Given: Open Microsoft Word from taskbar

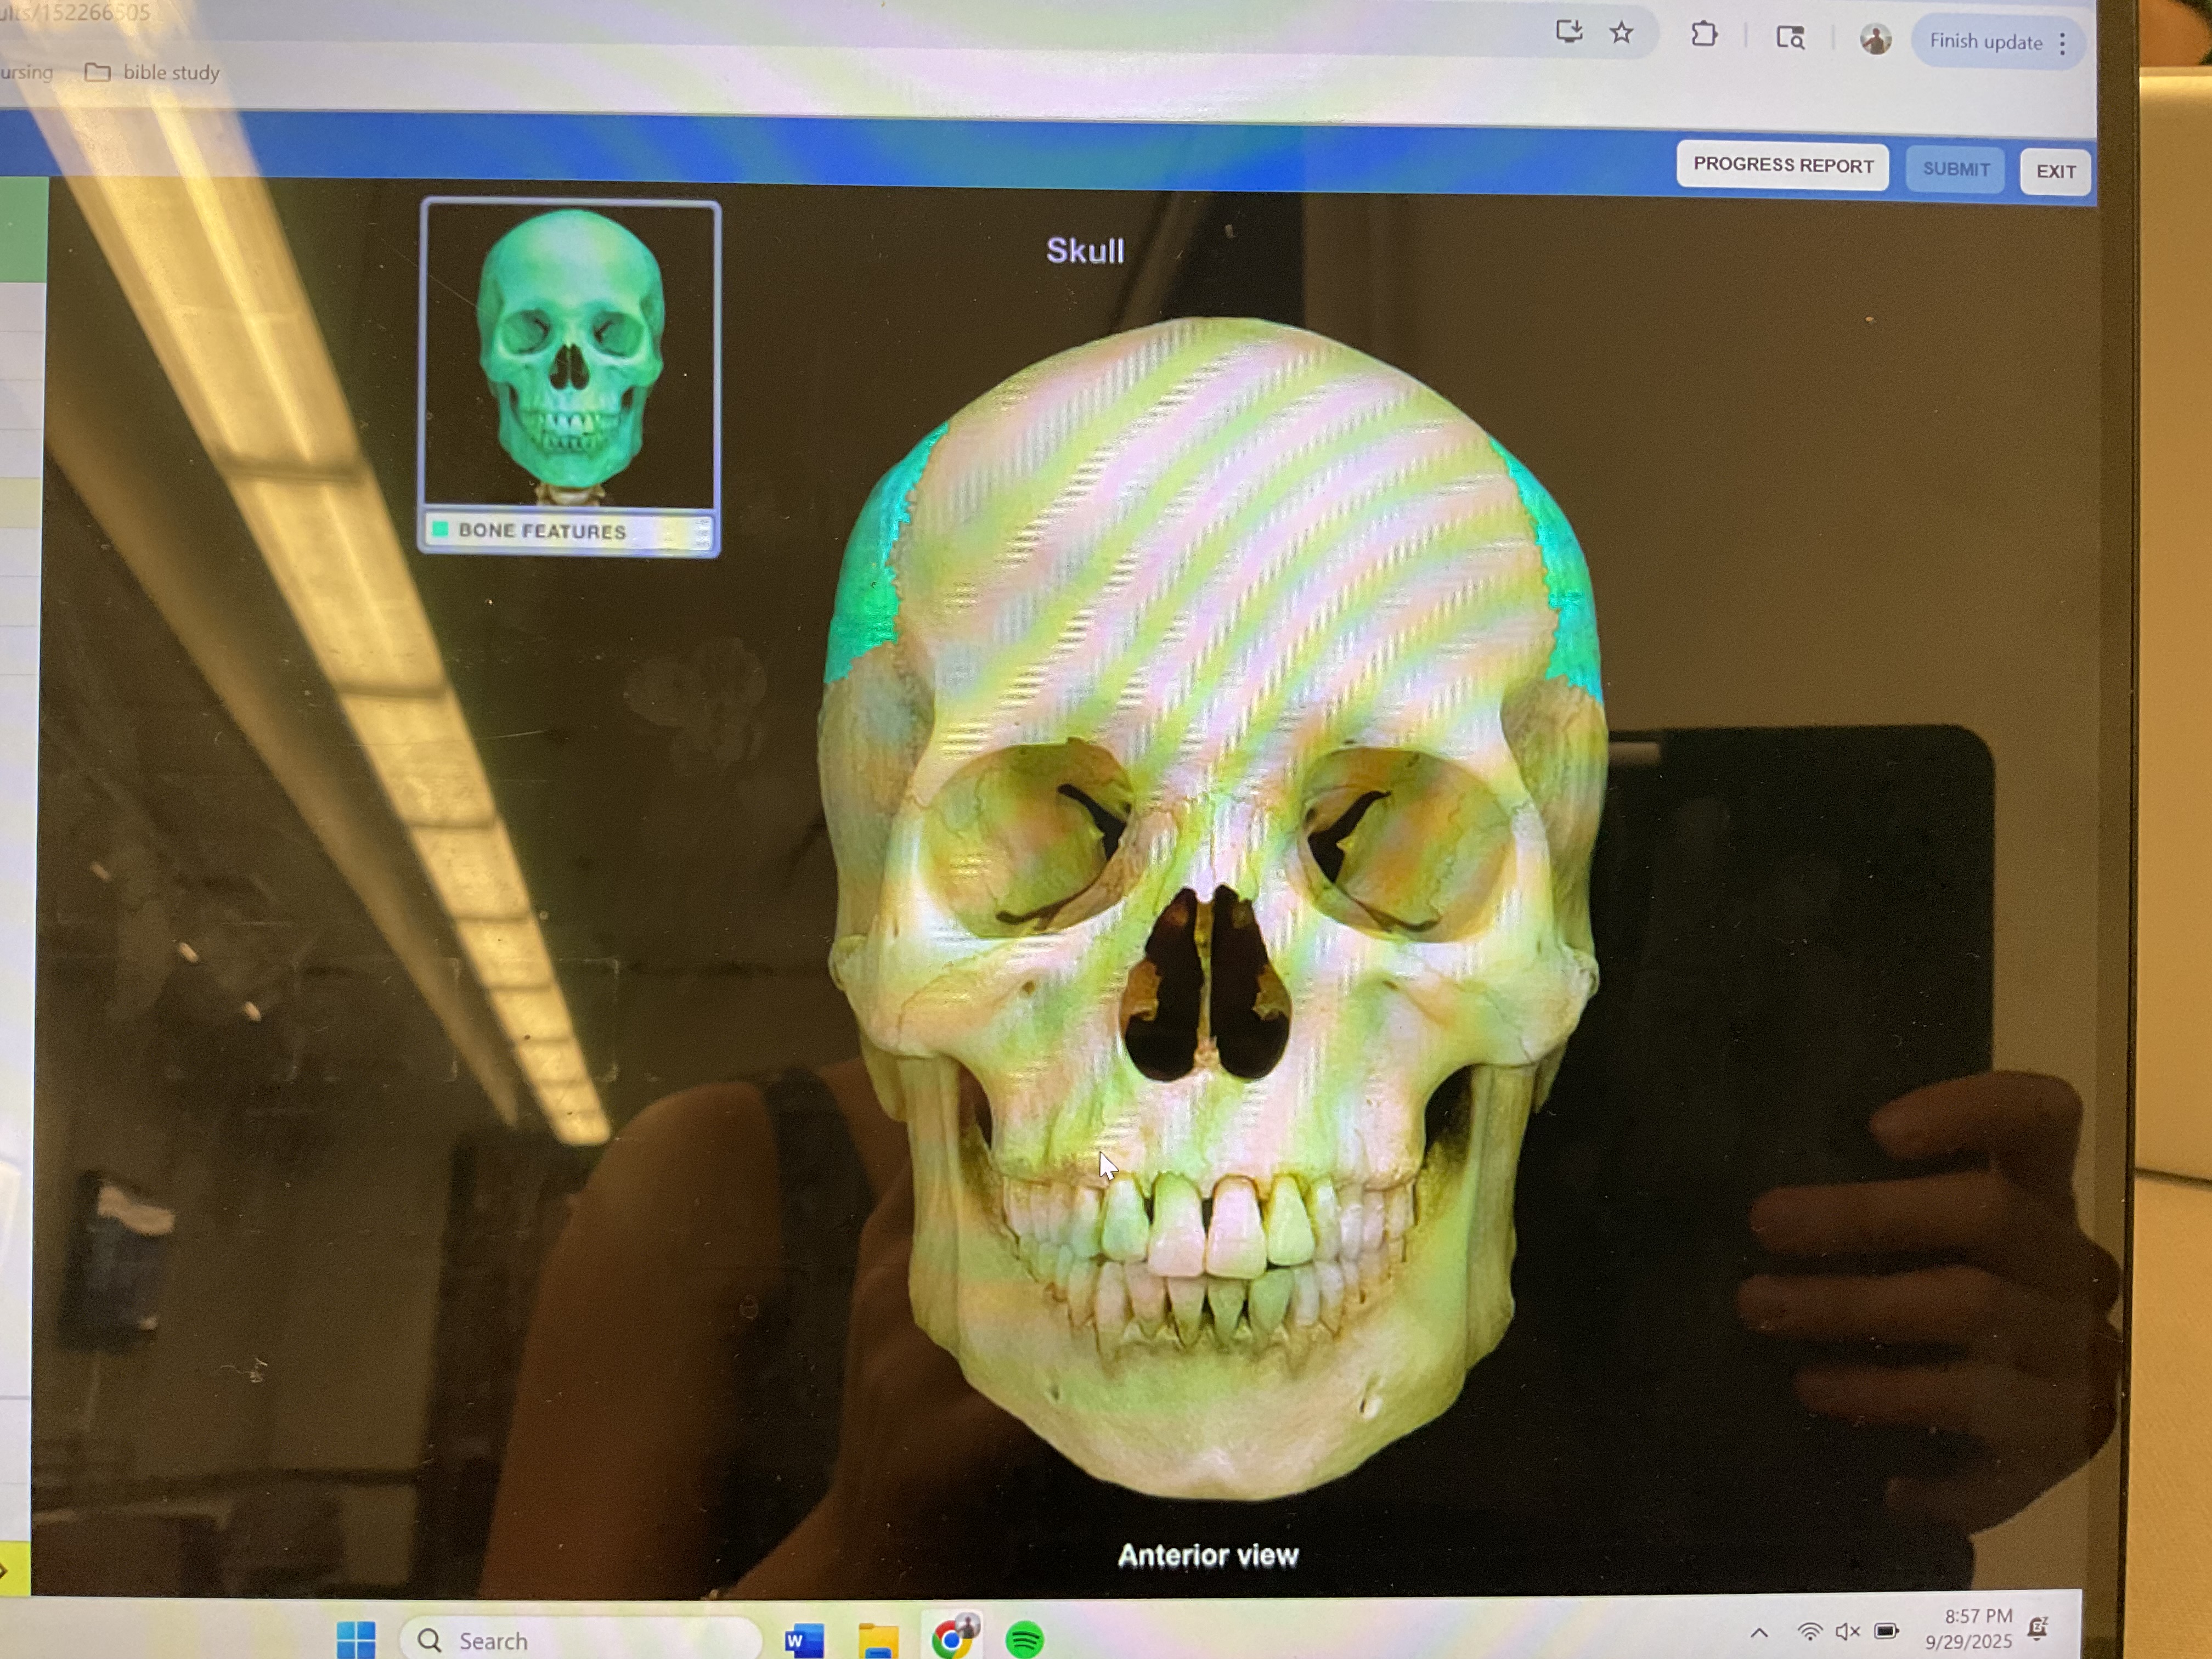Looking at the screenshot, I should pyautogui.click(x=803, y=1640).
